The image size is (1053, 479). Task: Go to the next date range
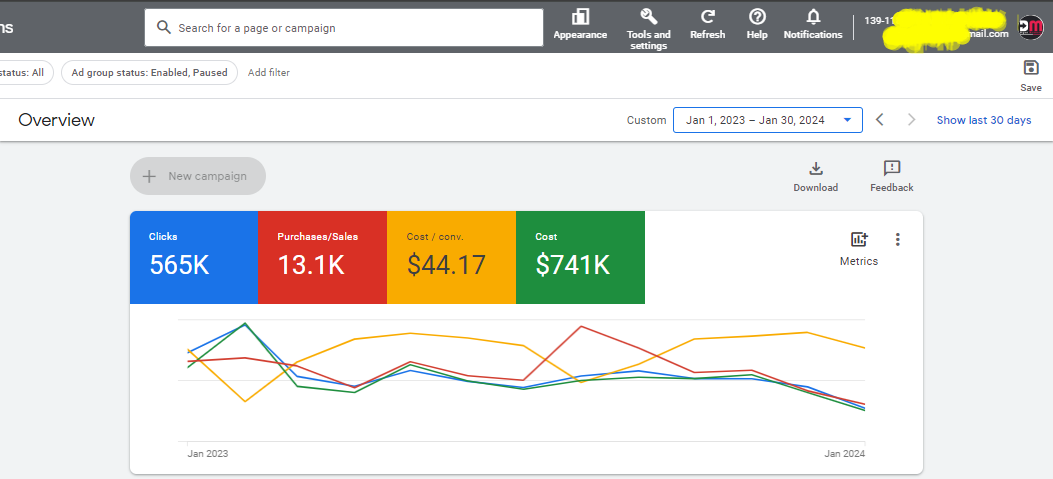point(911,120)
